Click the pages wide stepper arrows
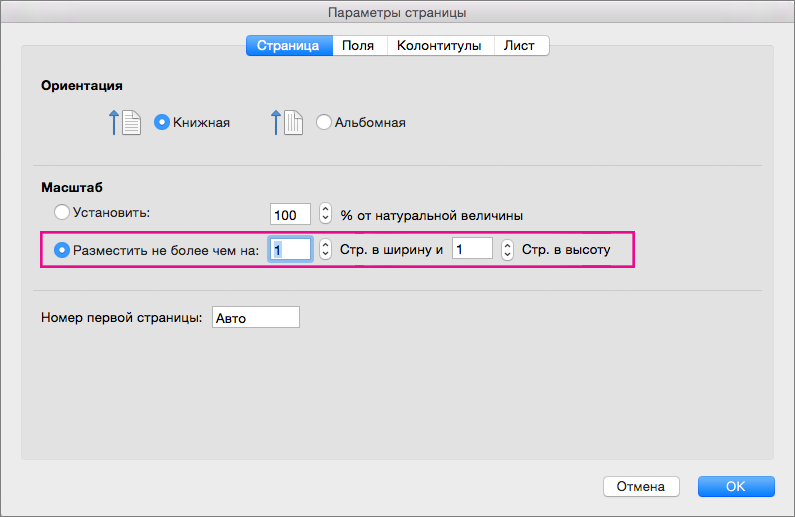The height and width of the screenshot is (517, 795). (x=325, y=250)
